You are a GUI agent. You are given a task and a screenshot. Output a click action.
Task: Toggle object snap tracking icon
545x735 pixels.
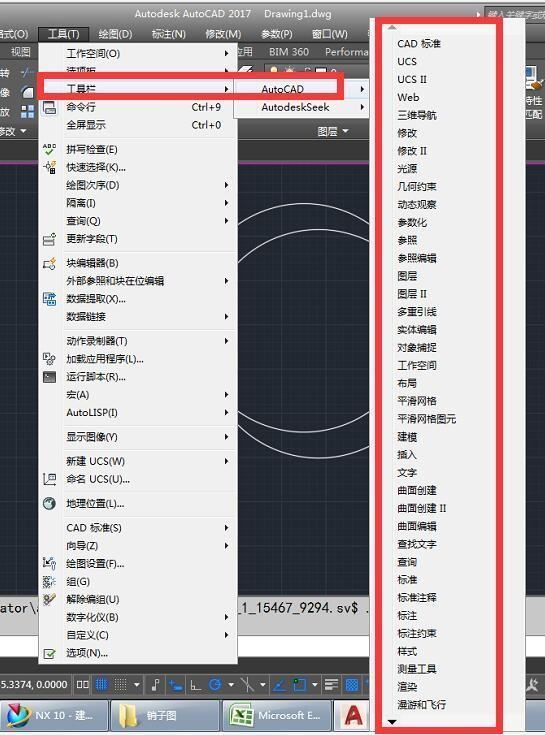click(280, 685)
